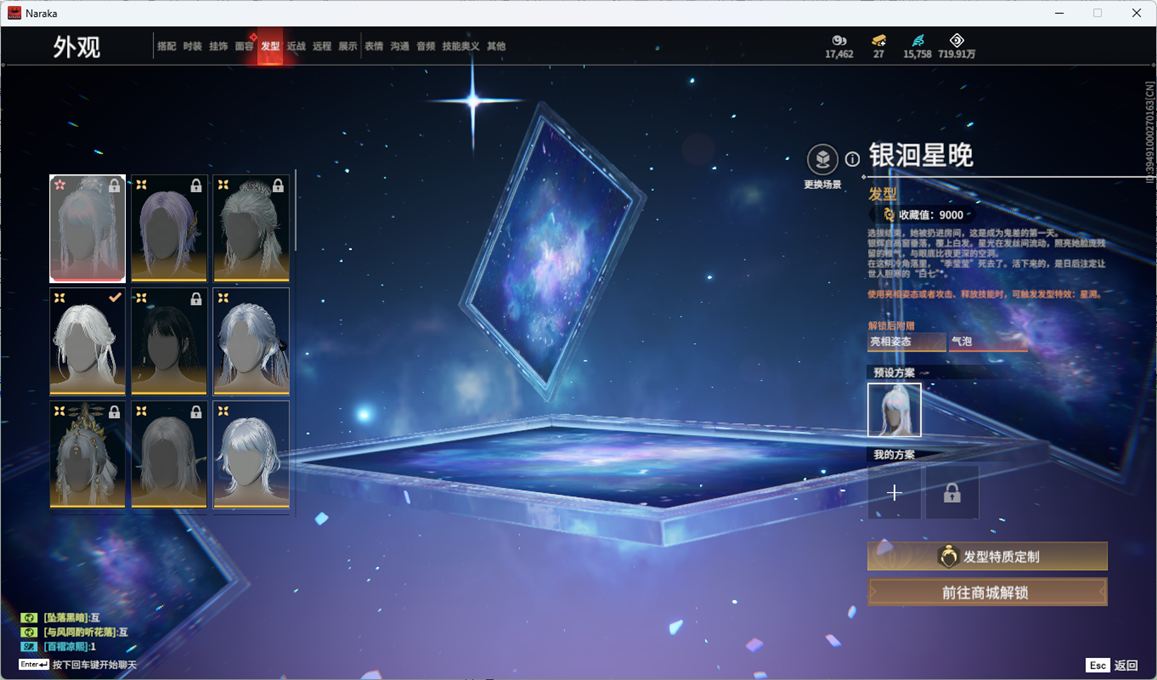Click the locked scheme slot under 我的方案
Screen dimensions: 1157x680
tap(952, 492)
